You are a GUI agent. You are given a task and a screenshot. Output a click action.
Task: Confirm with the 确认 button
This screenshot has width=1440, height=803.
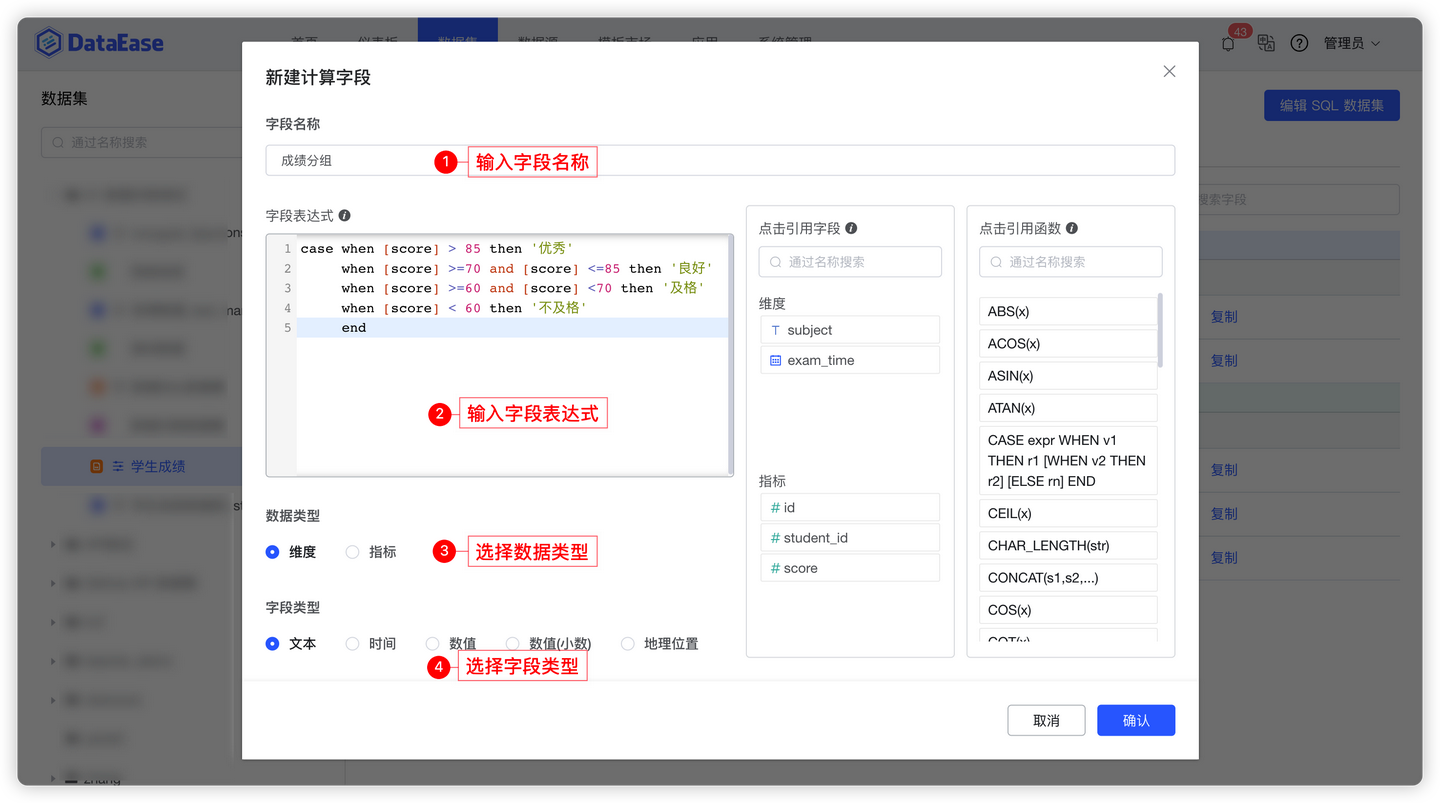(x=1136, y=720)
